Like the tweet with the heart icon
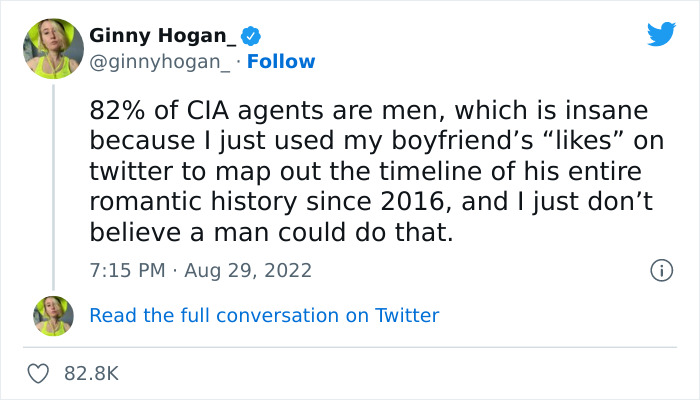The width and height of the screenshot is (700, 400). [x=40, y=373]
